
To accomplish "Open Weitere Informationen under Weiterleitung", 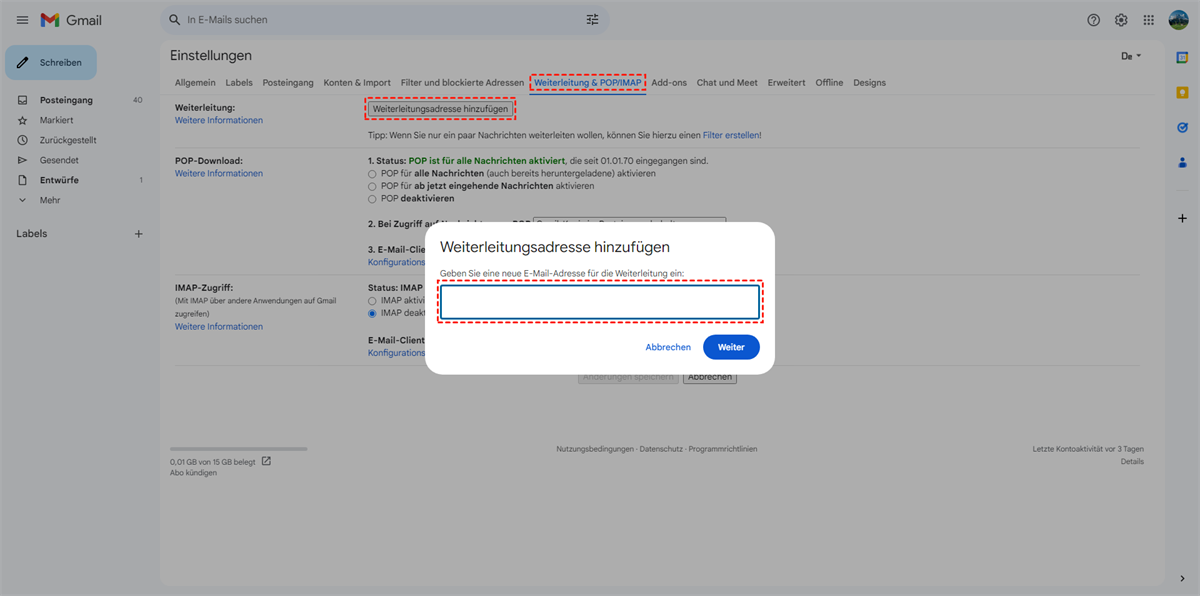I will pos(219,120).
